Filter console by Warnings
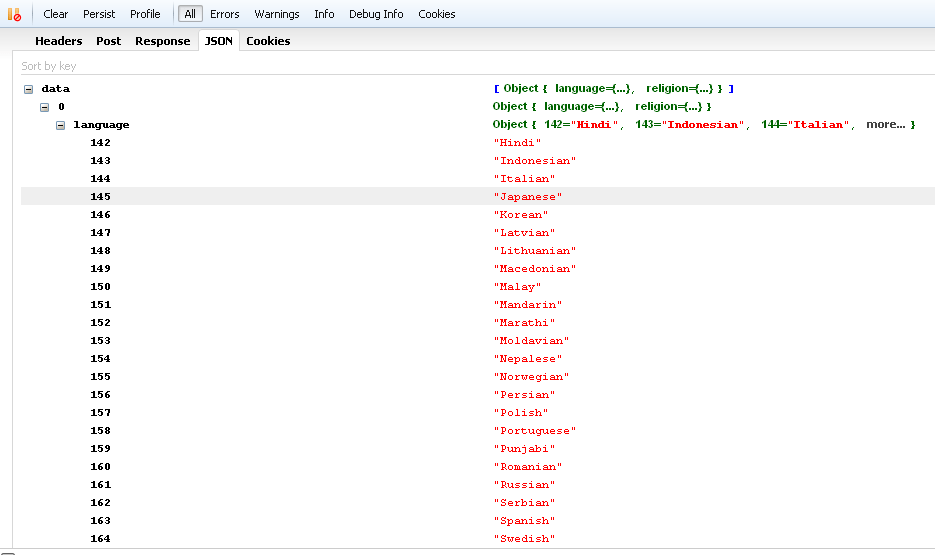Image resolution: width=935 pixels, height=555 pixels. point(277,14)
